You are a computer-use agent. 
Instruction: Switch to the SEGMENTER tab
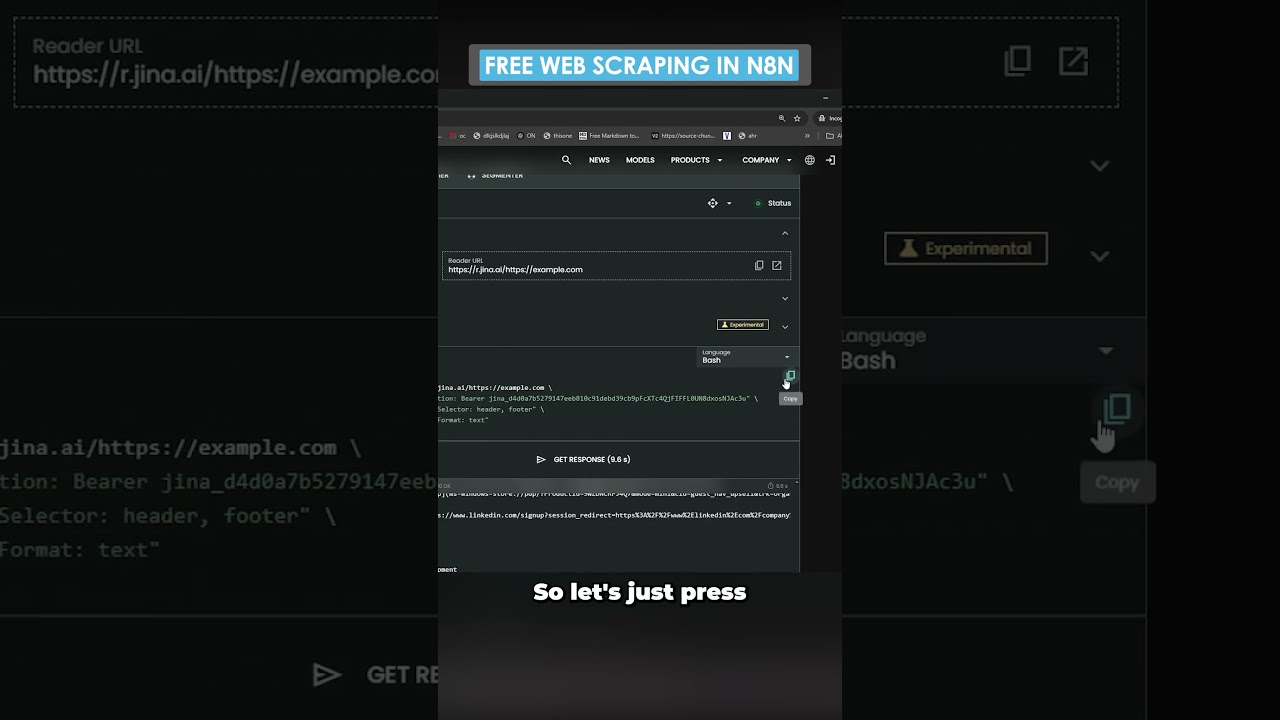(x=495, y=175)
